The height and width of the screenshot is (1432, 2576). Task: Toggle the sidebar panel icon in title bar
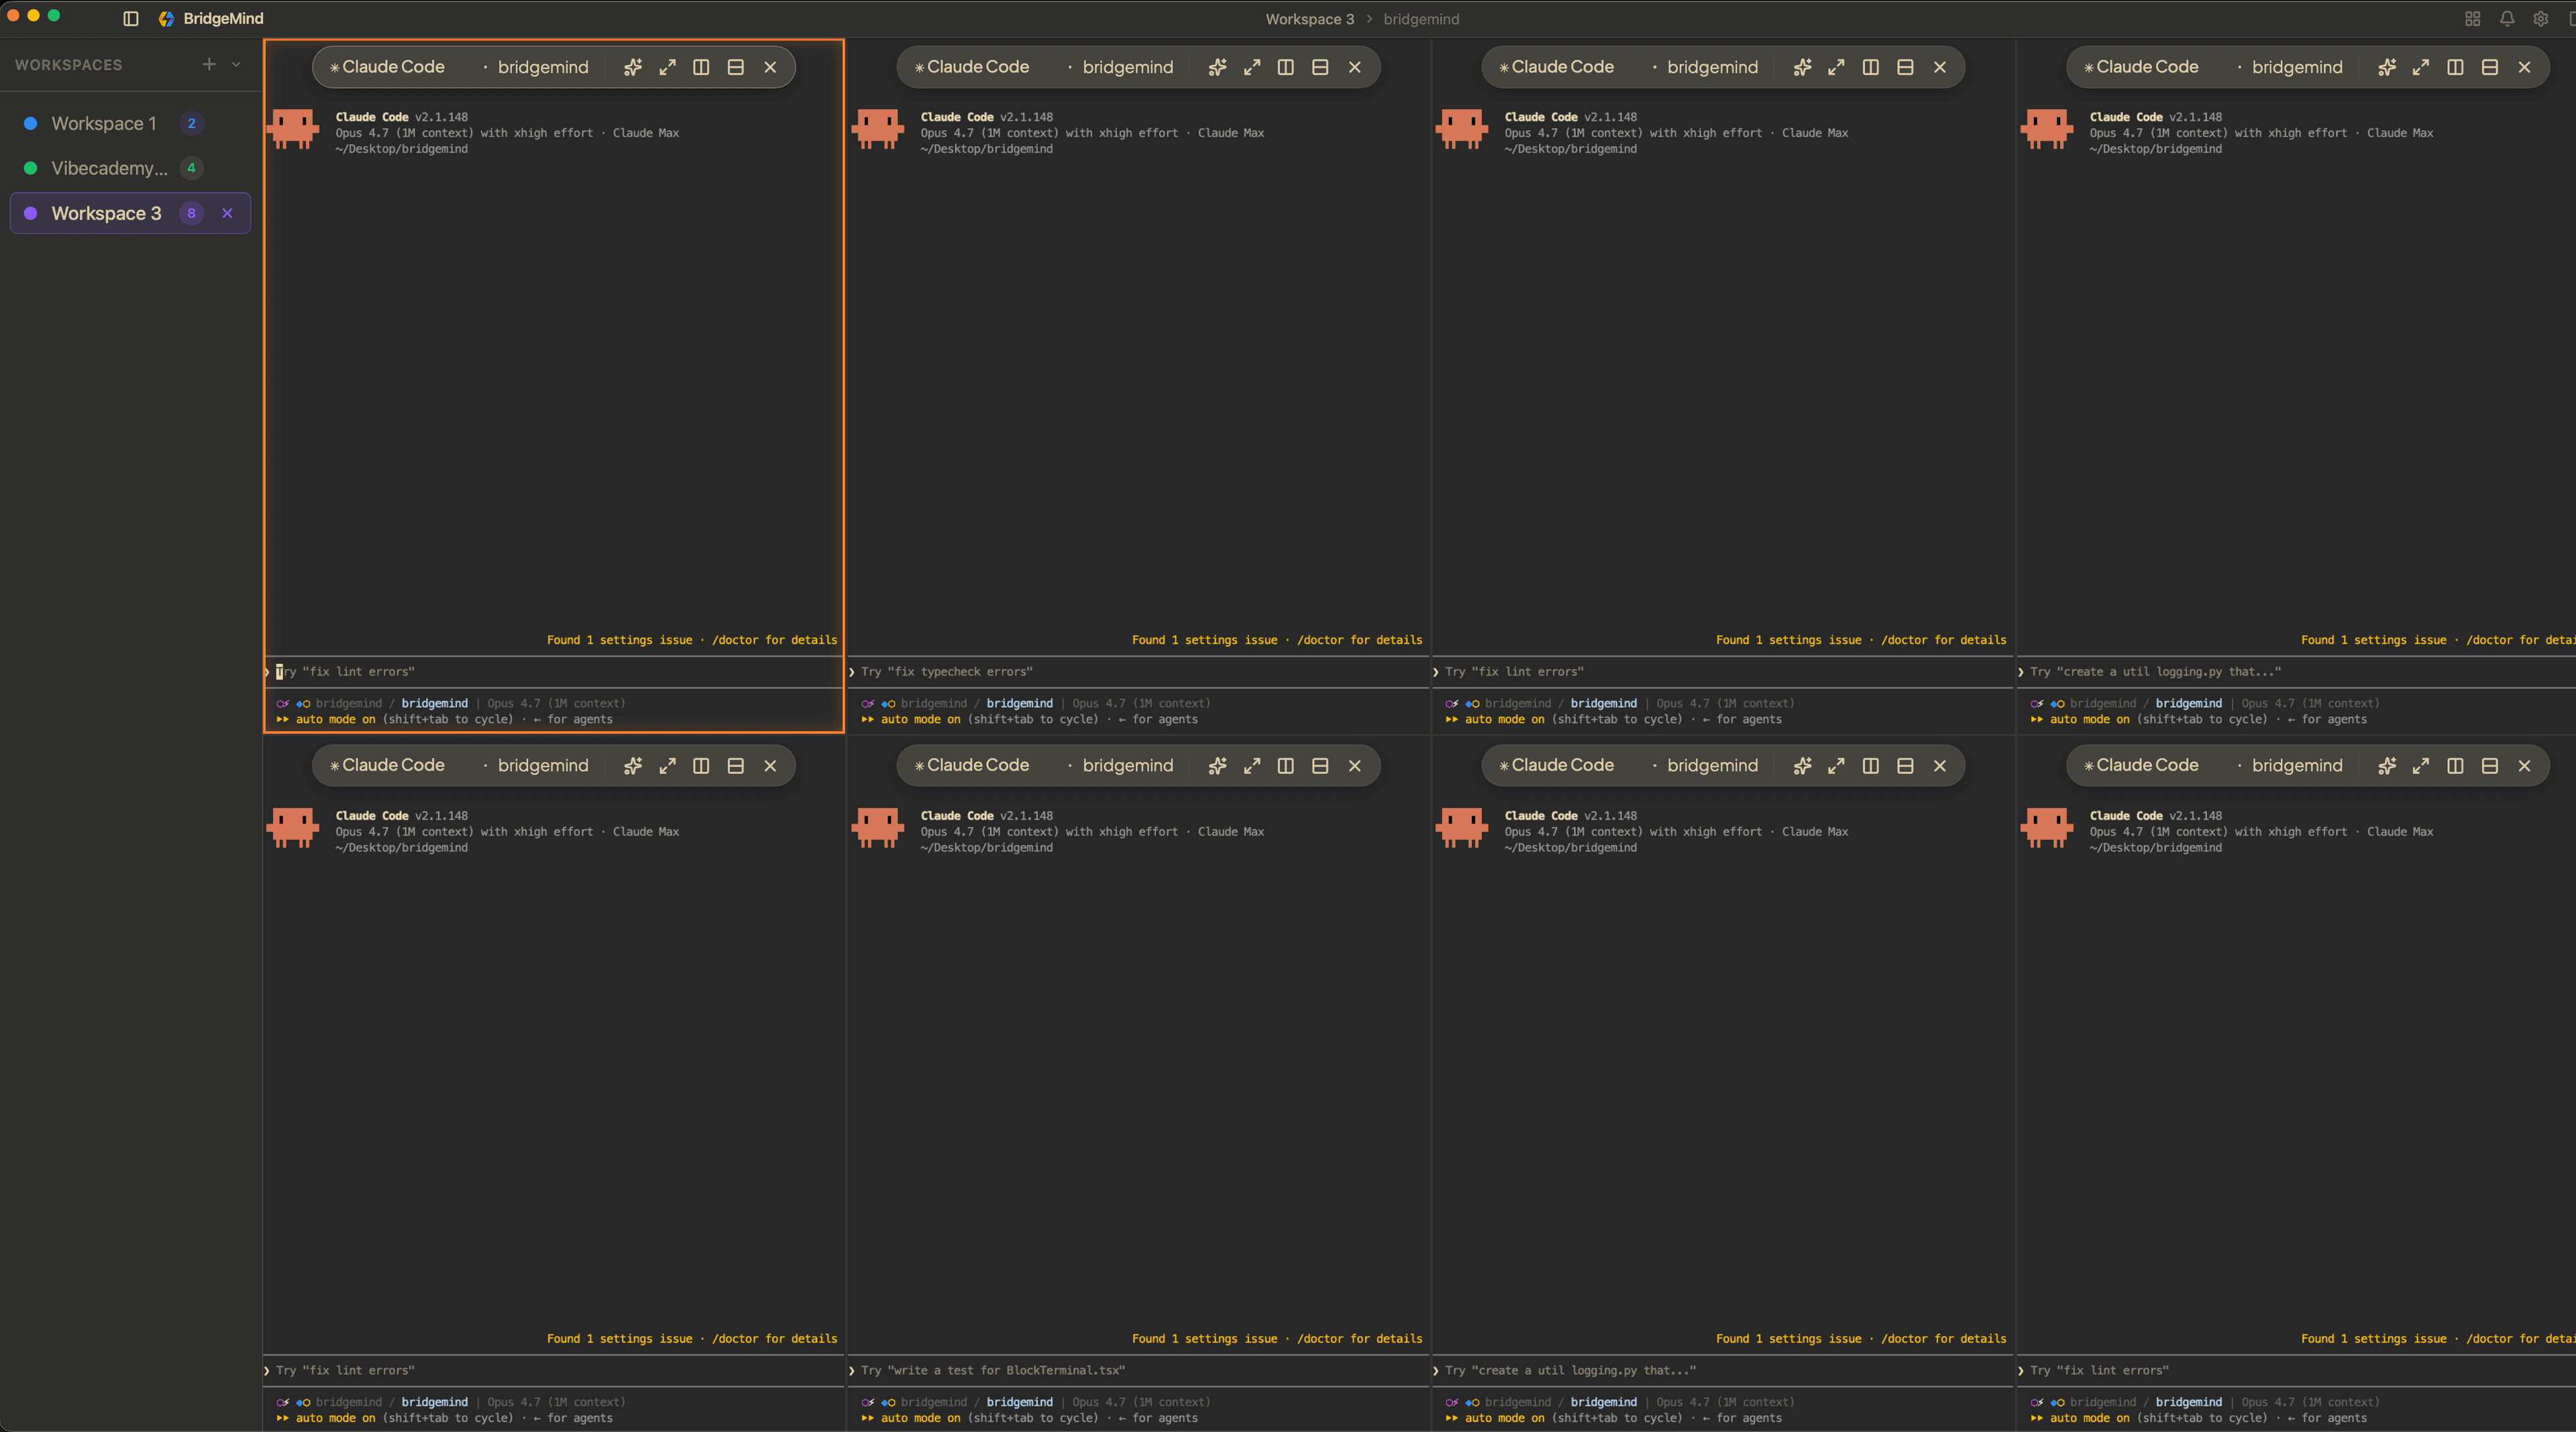click(x=130, y=19)
